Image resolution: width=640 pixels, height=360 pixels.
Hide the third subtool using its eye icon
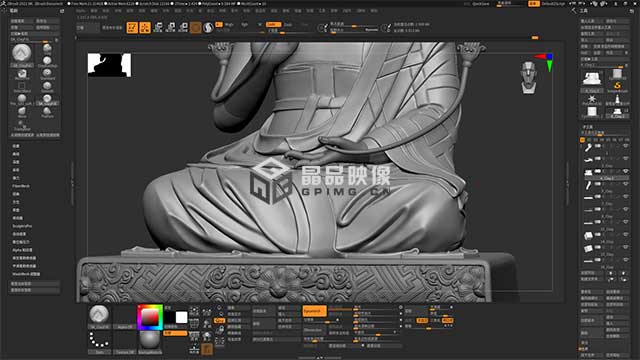click(x=625, y=171)
